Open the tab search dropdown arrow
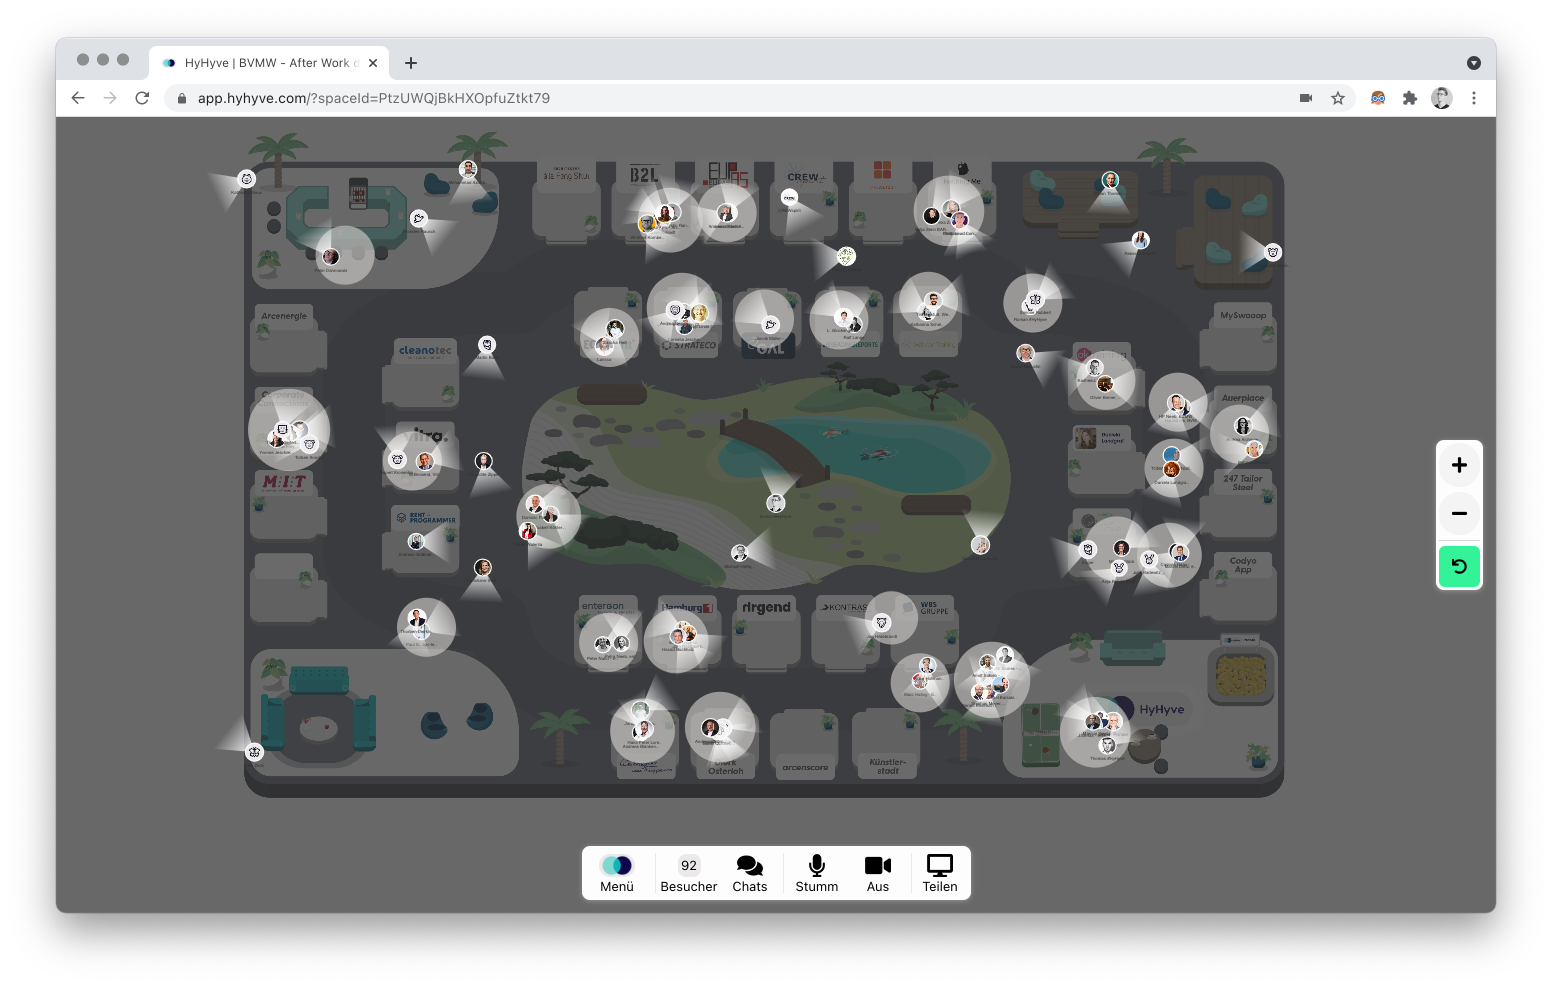The height and width of the screenshot is (987, 1552). 1474,63
